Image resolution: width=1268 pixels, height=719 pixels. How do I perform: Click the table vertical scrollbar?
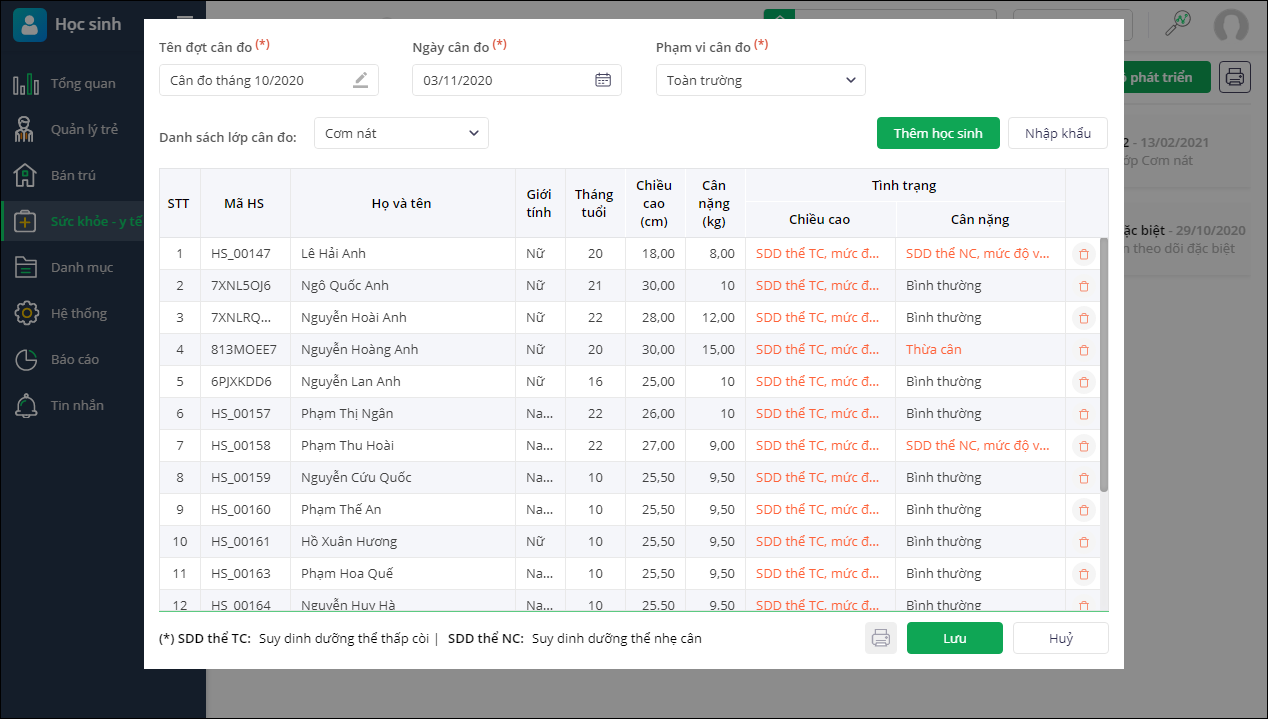[1104, 364]
